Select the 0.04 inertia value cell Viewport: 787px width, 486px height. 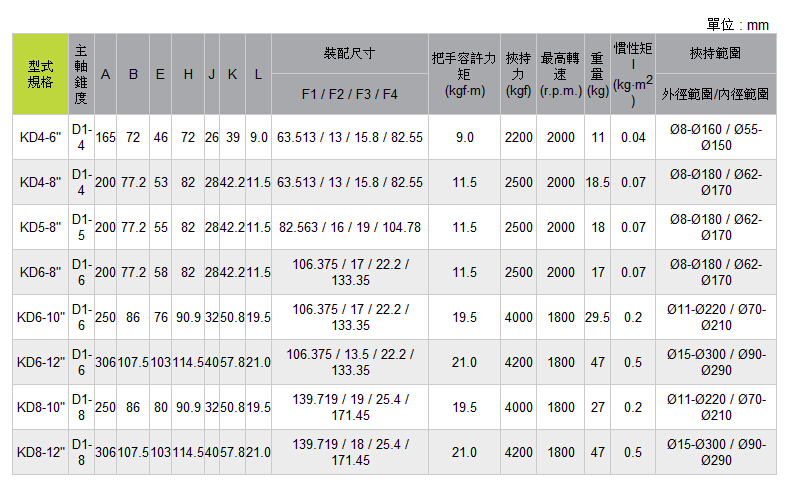633,137
